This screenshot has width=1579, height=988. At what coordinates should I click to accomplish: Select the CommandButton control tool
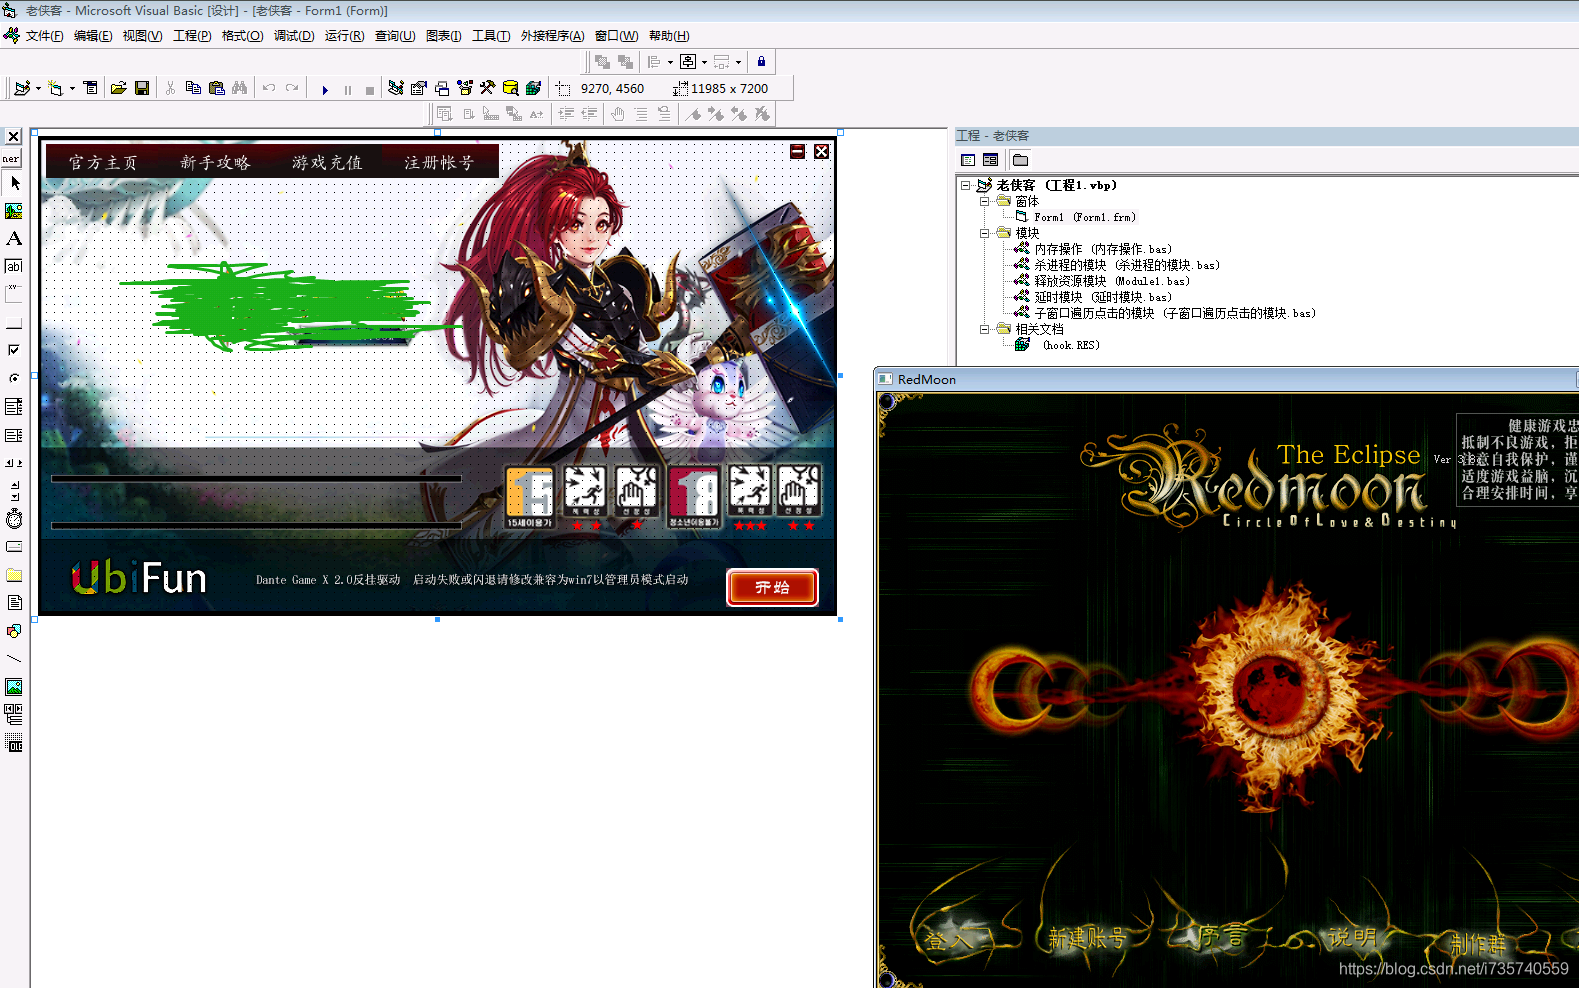pyautogui.click(x=14, y=323)
